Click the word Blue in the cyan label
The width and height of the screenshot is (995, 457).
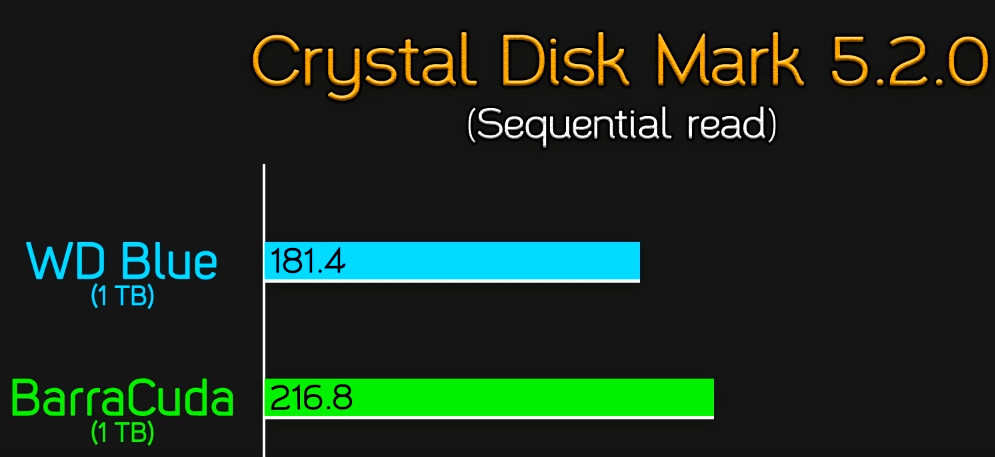(169, 262)
